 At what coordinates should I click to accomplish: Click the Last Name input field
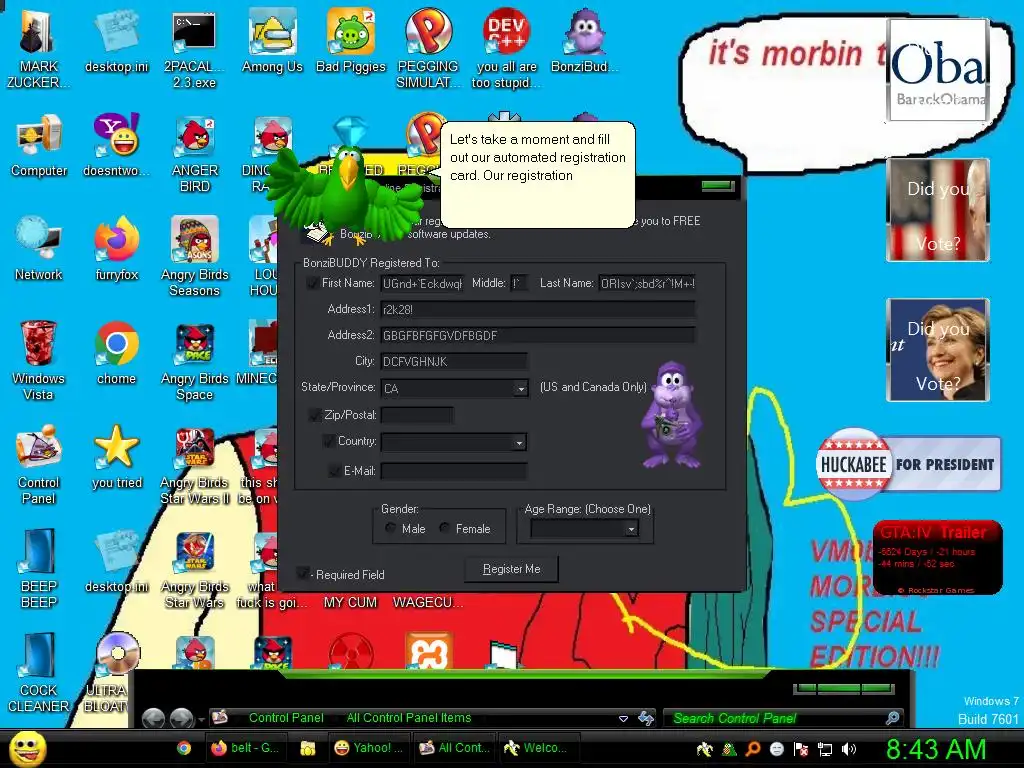tap(647, 283)
